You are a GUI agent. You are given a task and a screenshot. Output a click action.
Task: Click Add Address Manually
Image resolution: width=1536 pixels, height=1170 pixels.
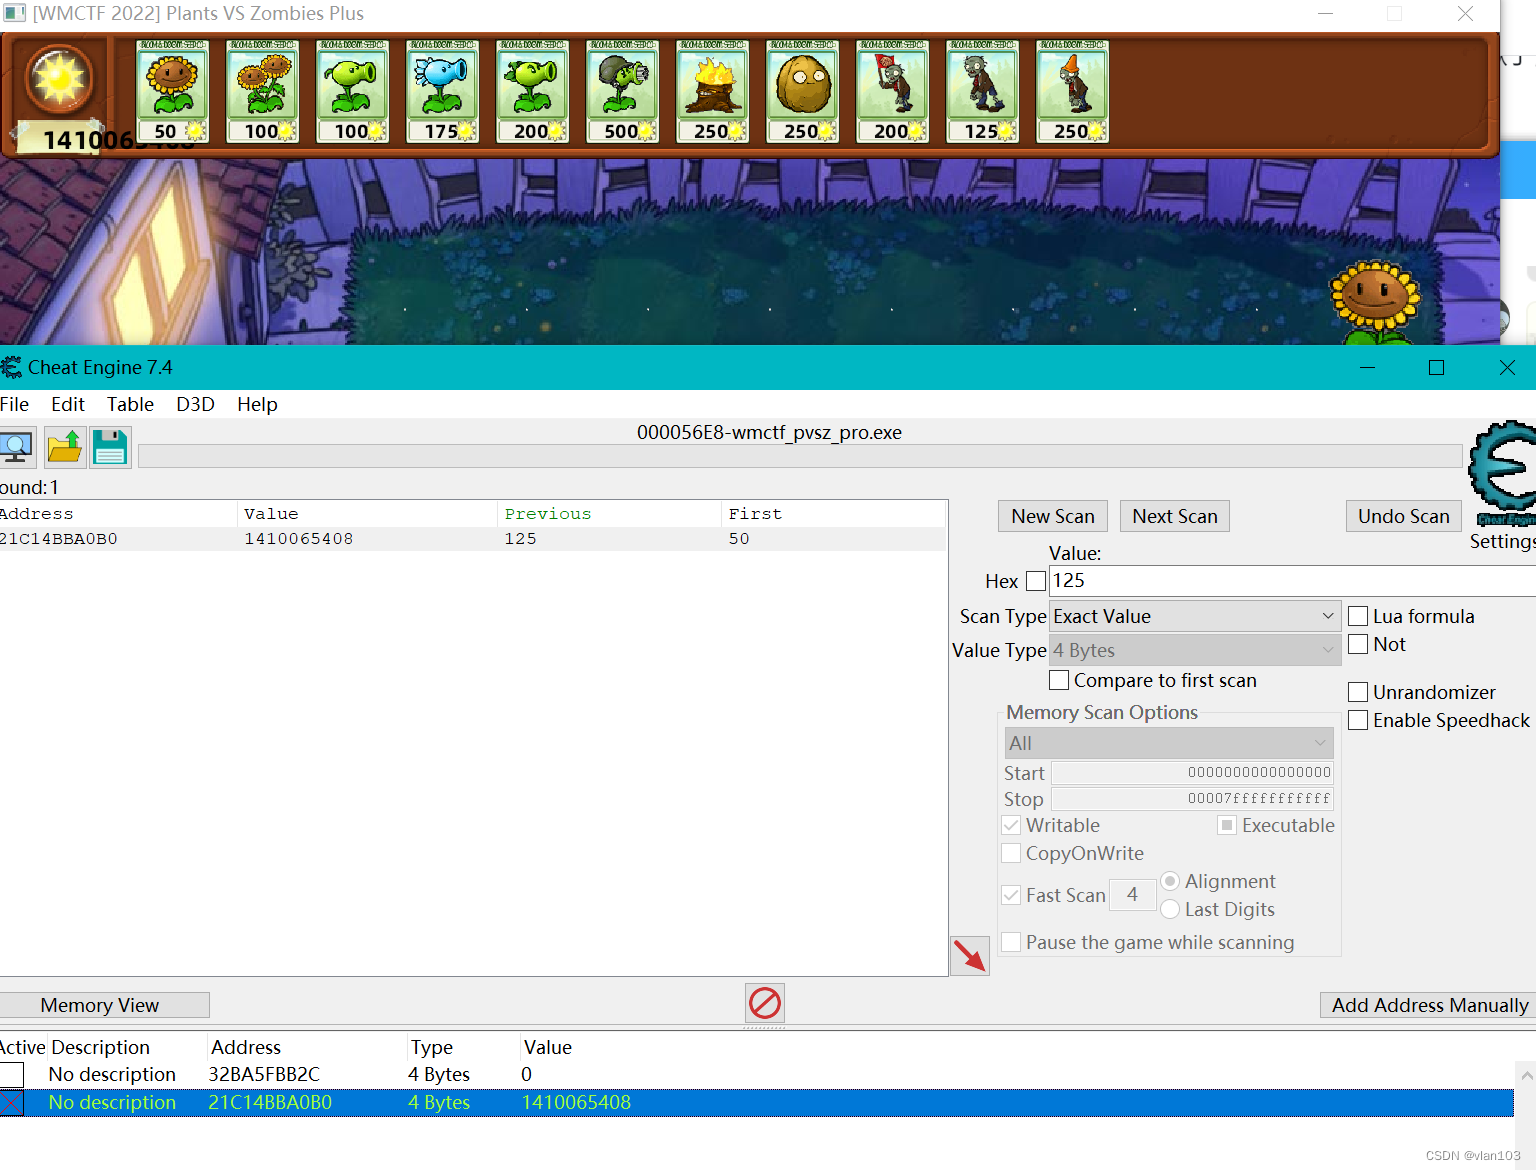[x=1429, y=1005]
